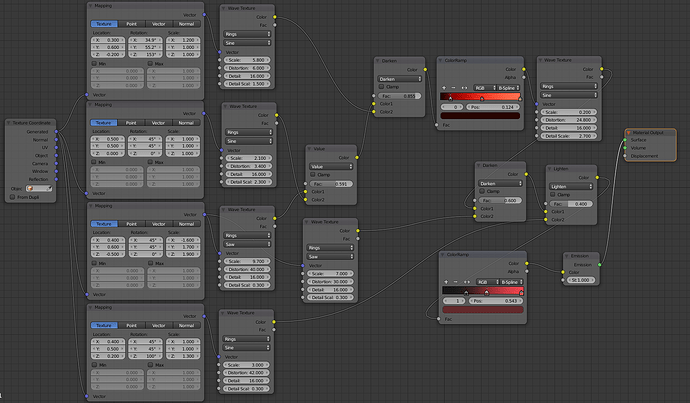690x403 pixels.
Task: Click the minus icon in the ColorRamp with Pos 0.543
Action: [456, 282]
